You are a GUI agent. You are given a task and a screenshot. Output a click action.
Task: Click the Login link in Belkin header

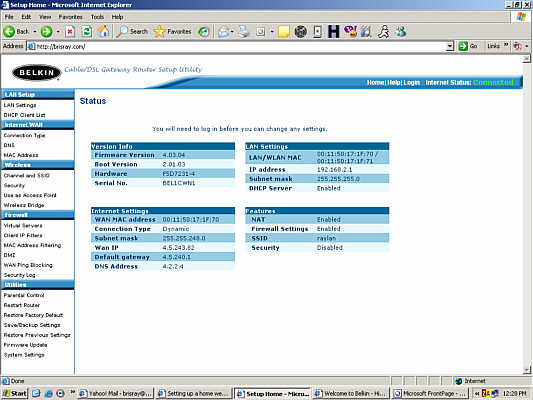point(411,83)
